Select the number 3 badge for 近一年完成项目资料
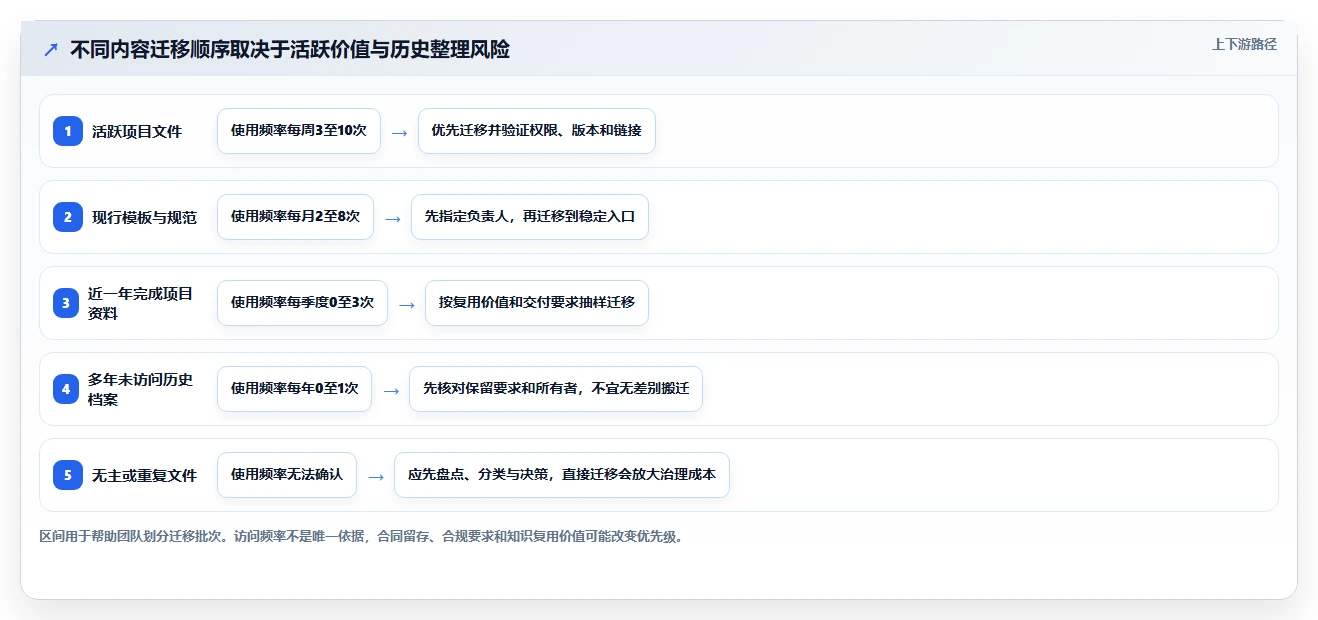1318x620 pixels. [68, 303]
